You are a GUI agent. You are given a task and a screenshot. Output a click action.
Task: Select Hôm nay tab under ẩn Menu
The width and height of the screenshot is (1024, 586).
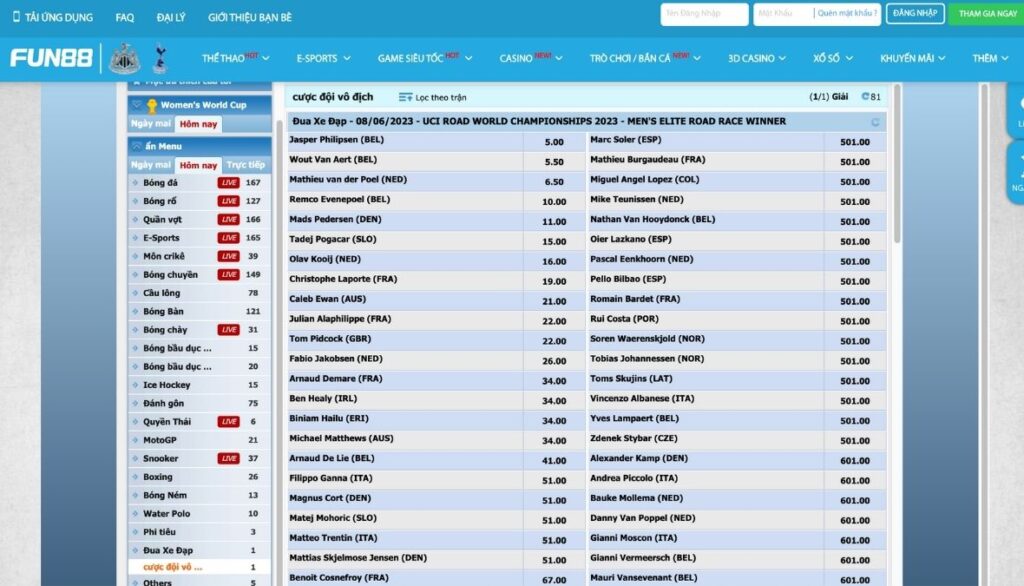198,165
